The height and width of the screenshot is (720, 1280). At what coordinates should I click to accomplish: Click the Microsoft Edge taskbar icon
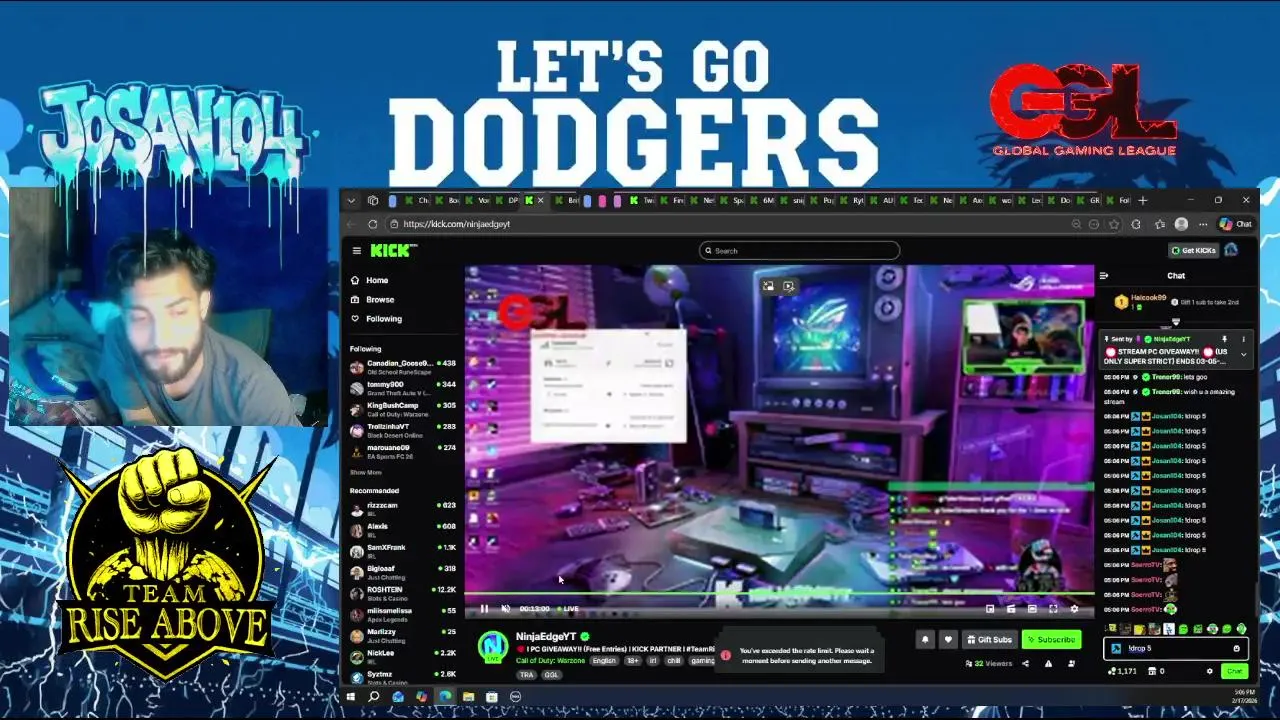pyautogui.click(x=445, y=696)
